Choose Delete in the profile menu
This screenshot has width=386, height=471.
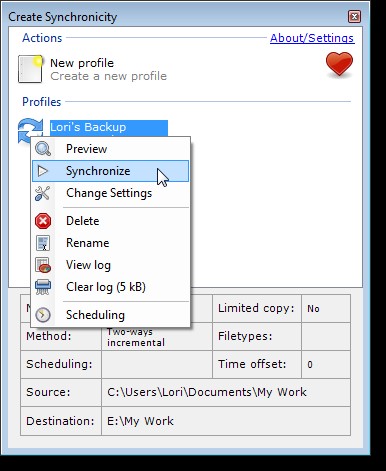click(x=110, y=221)
